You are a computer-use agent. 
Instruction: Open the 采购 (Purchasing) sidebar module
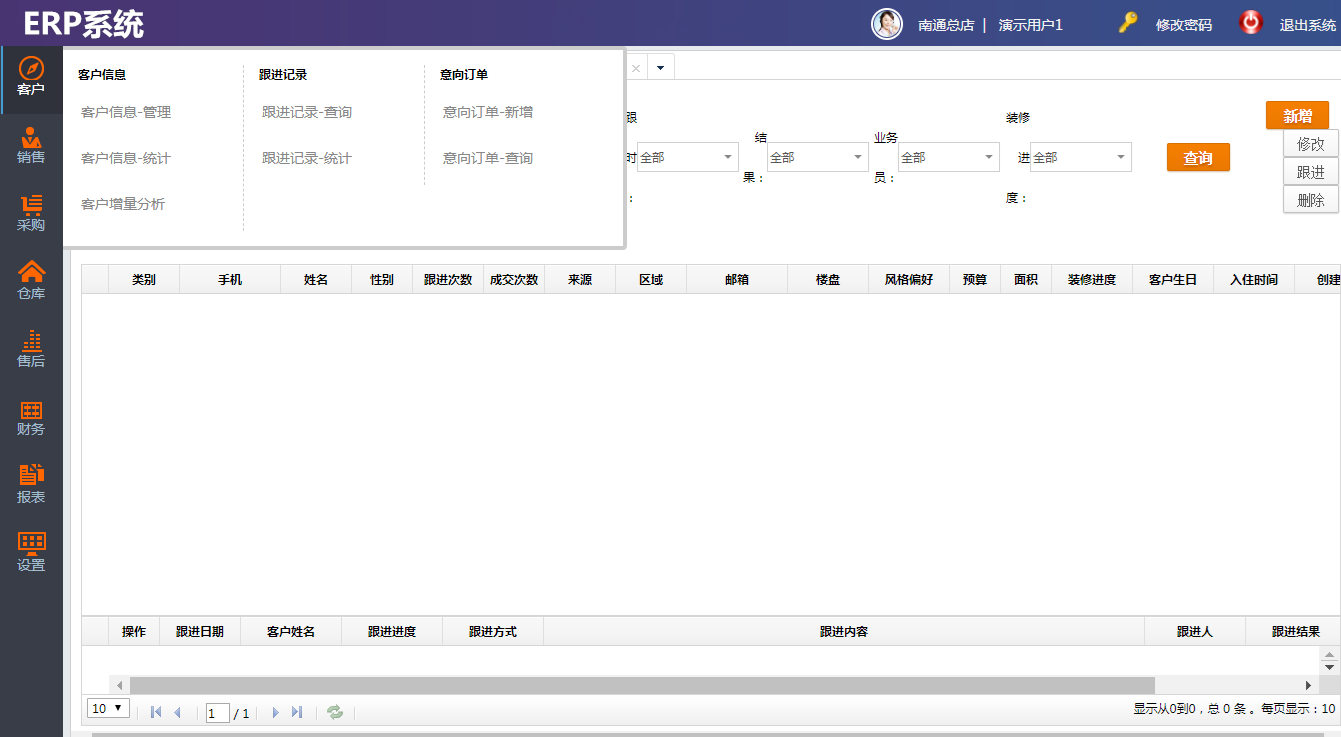[x=31, y=213]
